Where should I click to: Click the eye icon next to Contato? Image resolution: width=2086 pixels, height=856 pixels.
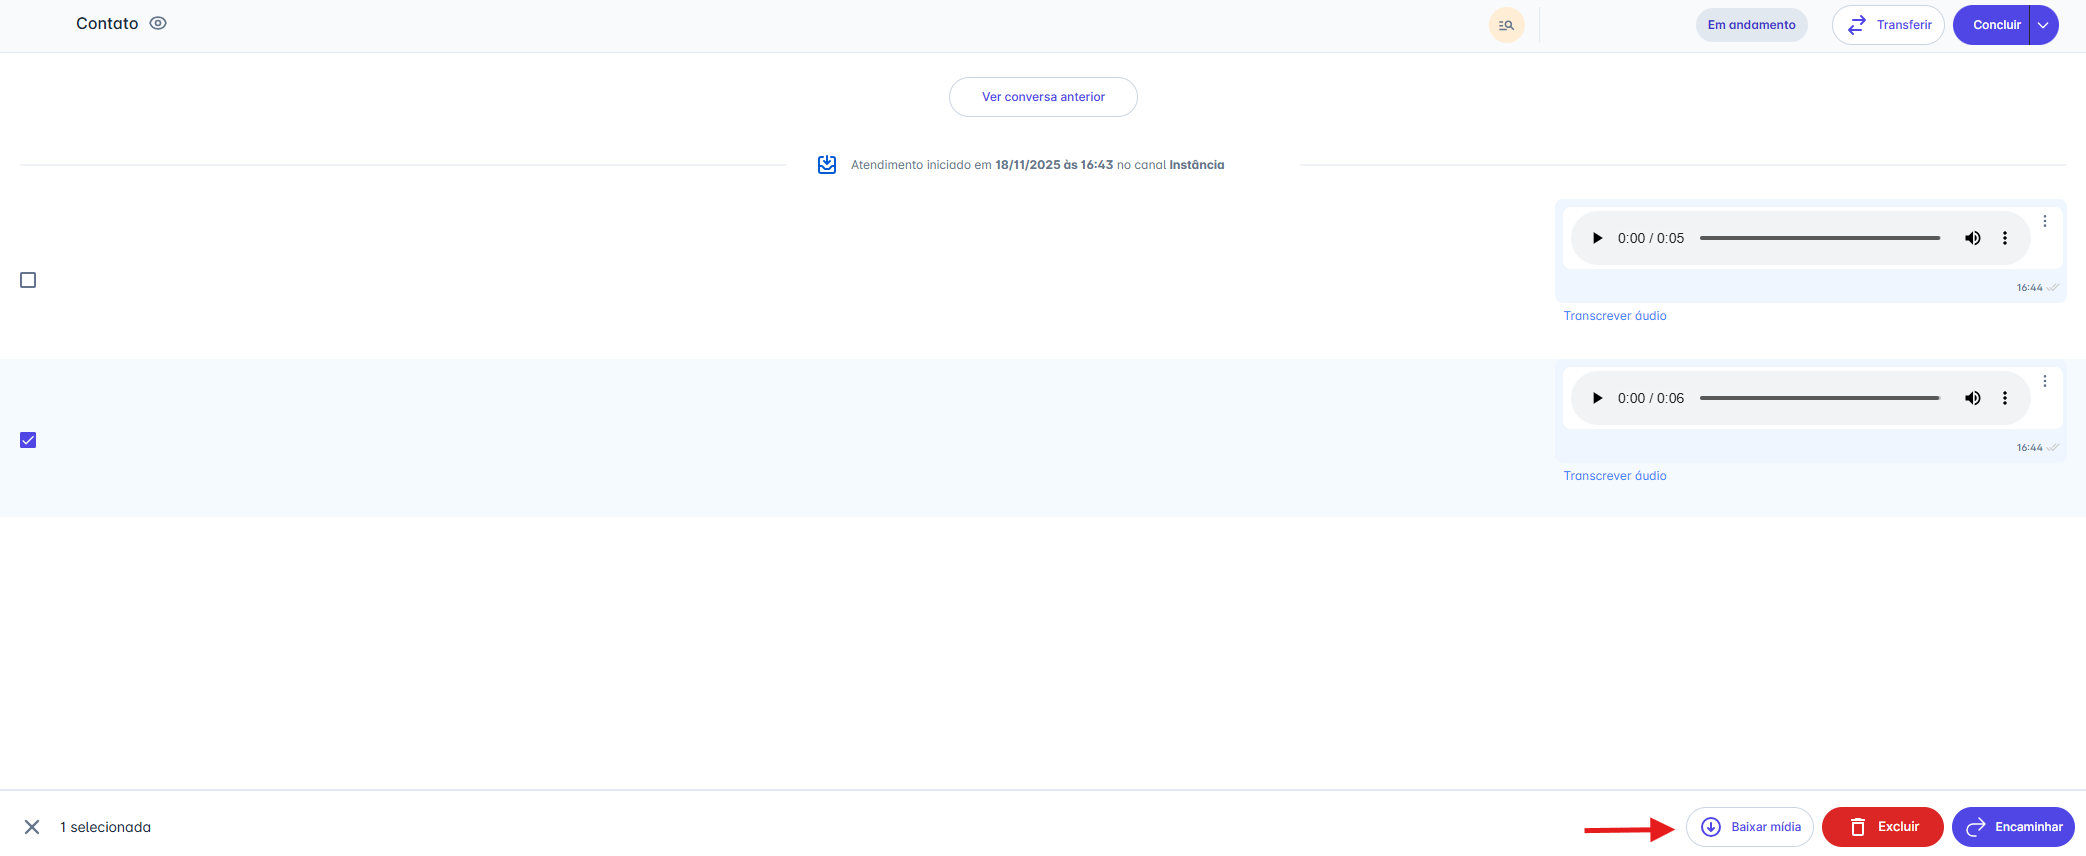pos(158,23)
